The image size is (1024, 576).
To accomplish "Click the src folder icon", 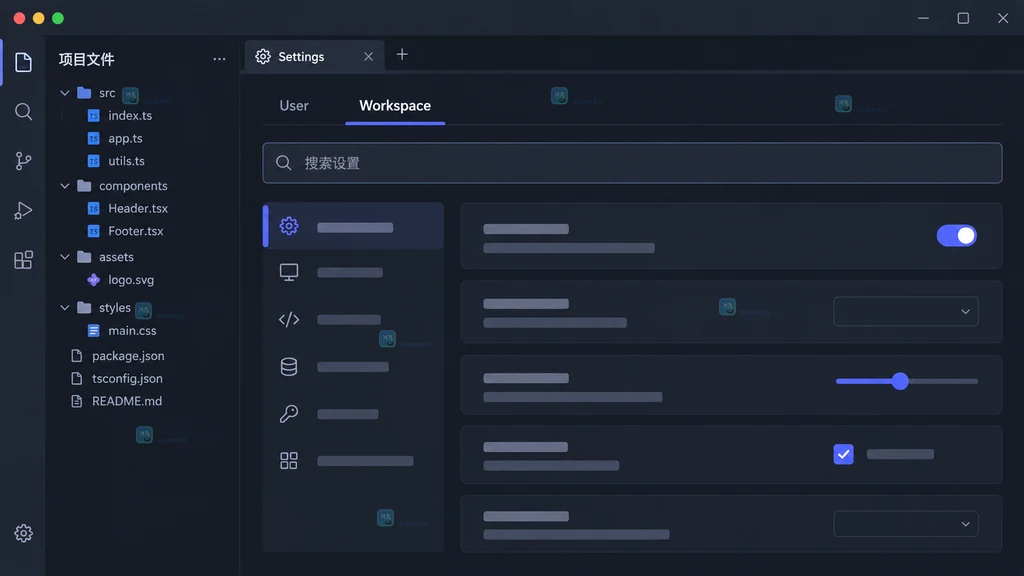I will point(84,93).
